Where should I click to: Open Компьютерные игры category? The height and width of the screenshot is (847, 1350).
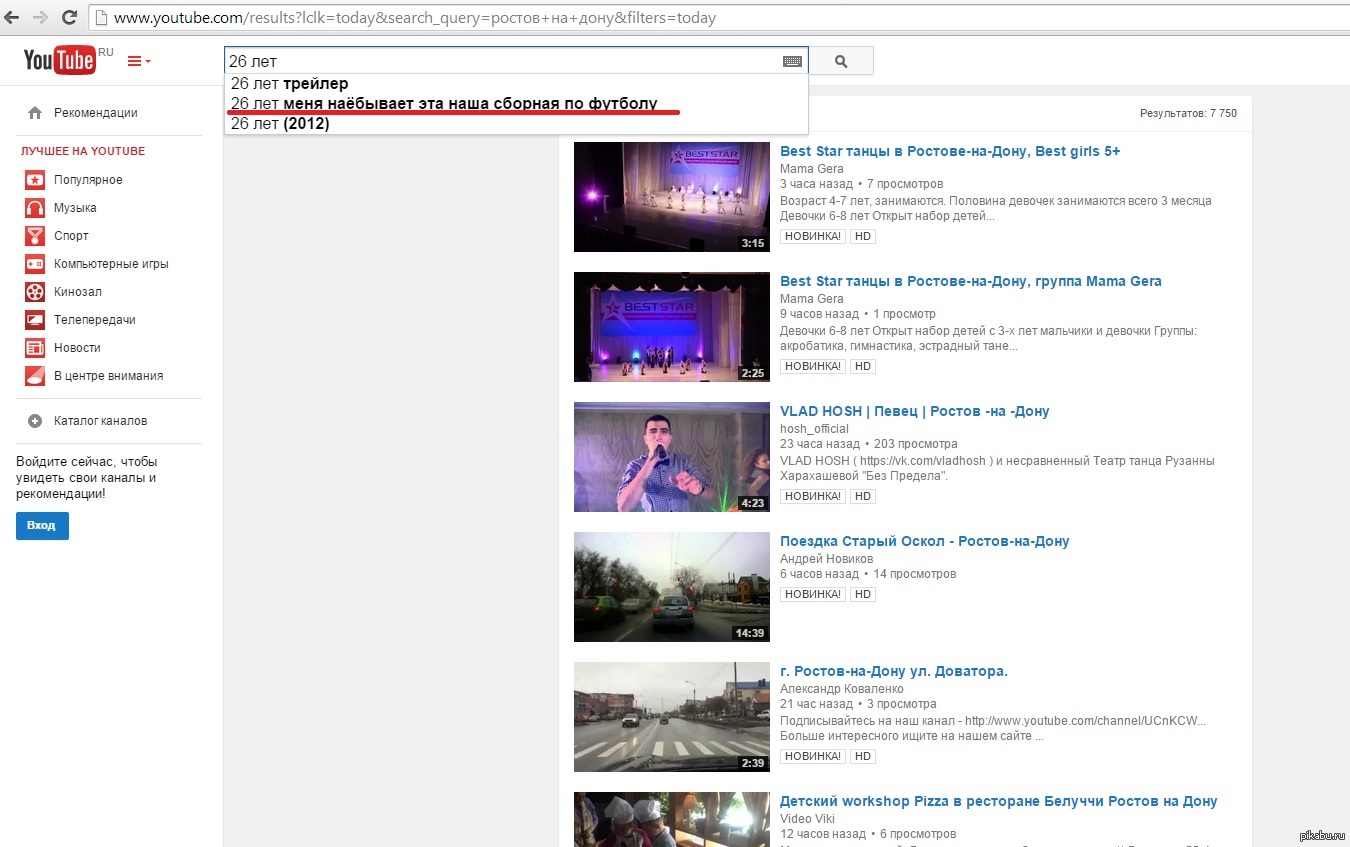point(111,264)
